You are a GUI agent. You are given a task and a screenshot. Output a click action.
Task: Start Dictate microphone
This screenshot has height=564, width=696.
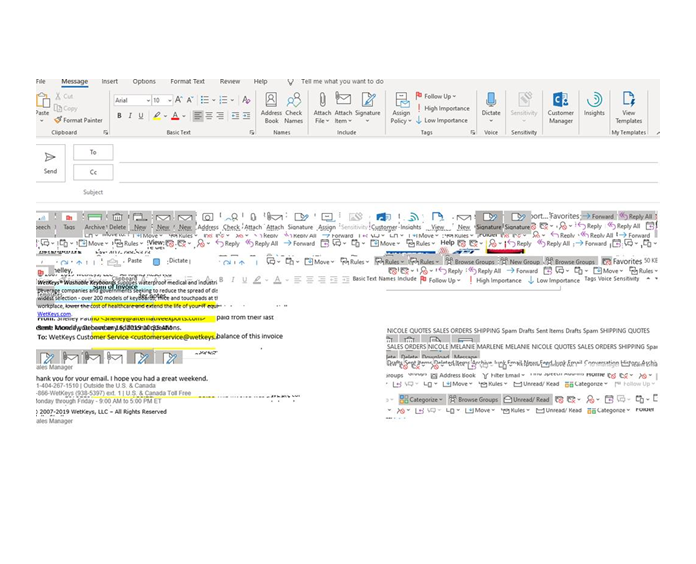click(x=491, y=100)
